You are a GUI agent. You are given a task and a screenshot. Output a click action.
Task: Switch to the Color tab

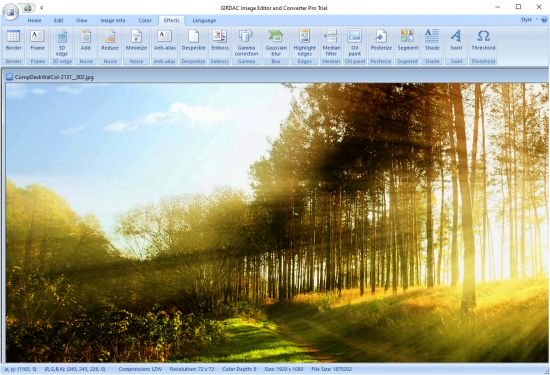point(145,21)
